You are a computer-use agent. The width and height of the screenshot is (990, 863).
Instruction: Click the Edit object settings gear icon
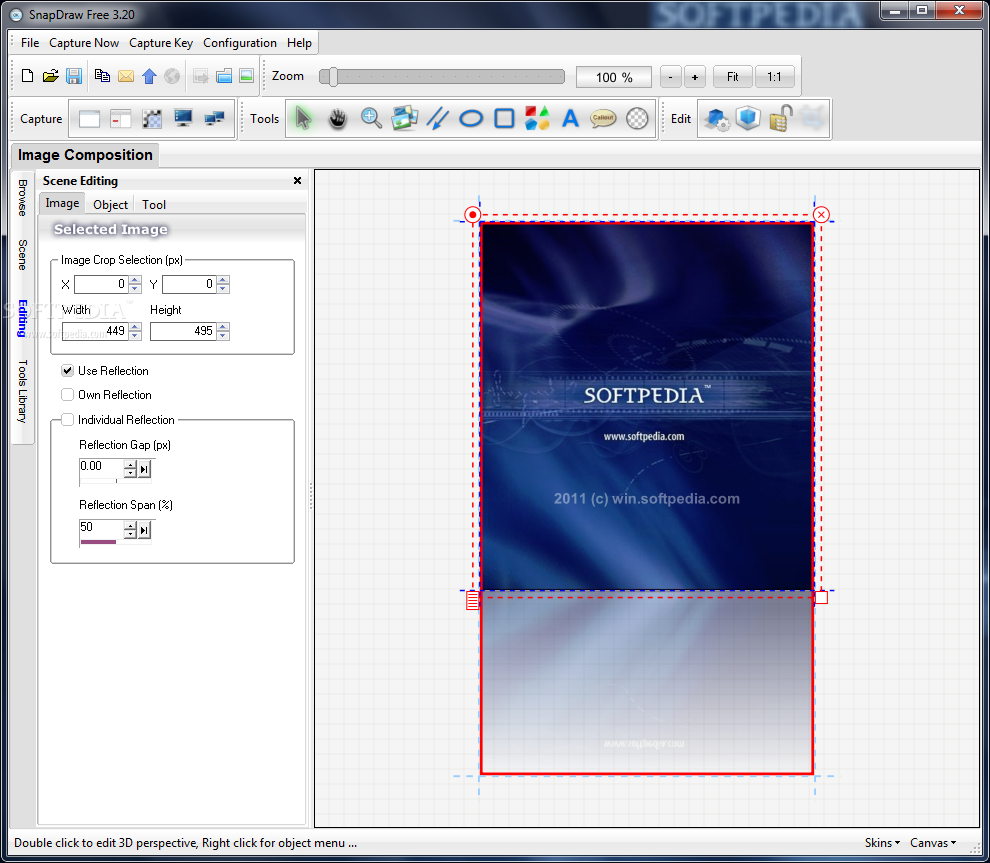[717, 119]
